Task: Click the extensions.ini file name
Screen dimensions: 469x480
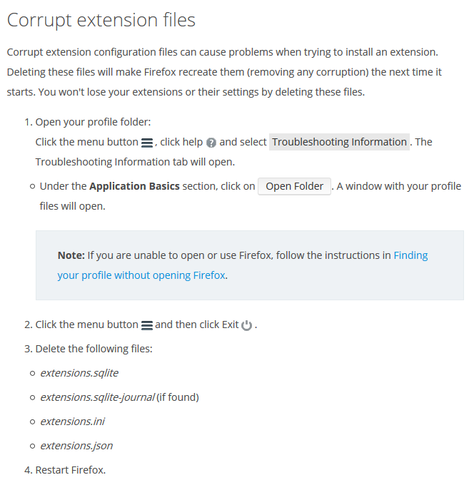Action: 73,421
